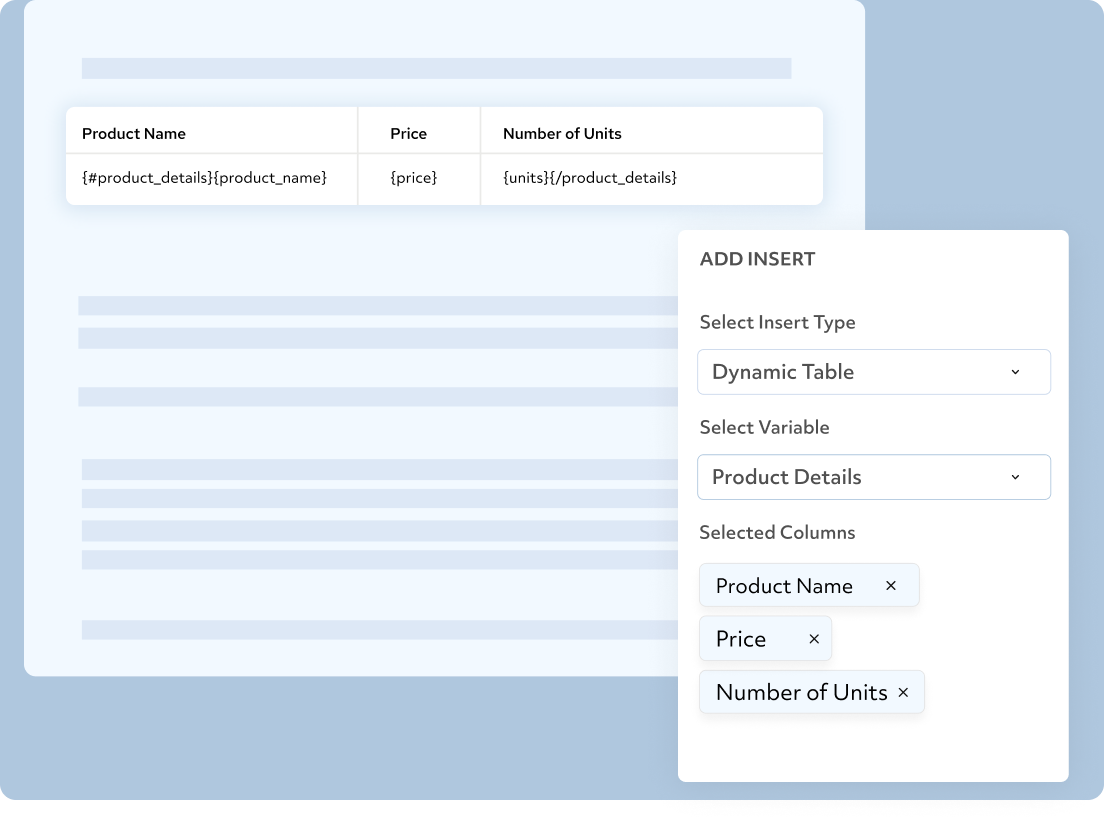Viewport: 1109px width, 826px height.
Task: Click the chevron on Dynamic Table dropdown
Action: click(x=1015, y=371)
